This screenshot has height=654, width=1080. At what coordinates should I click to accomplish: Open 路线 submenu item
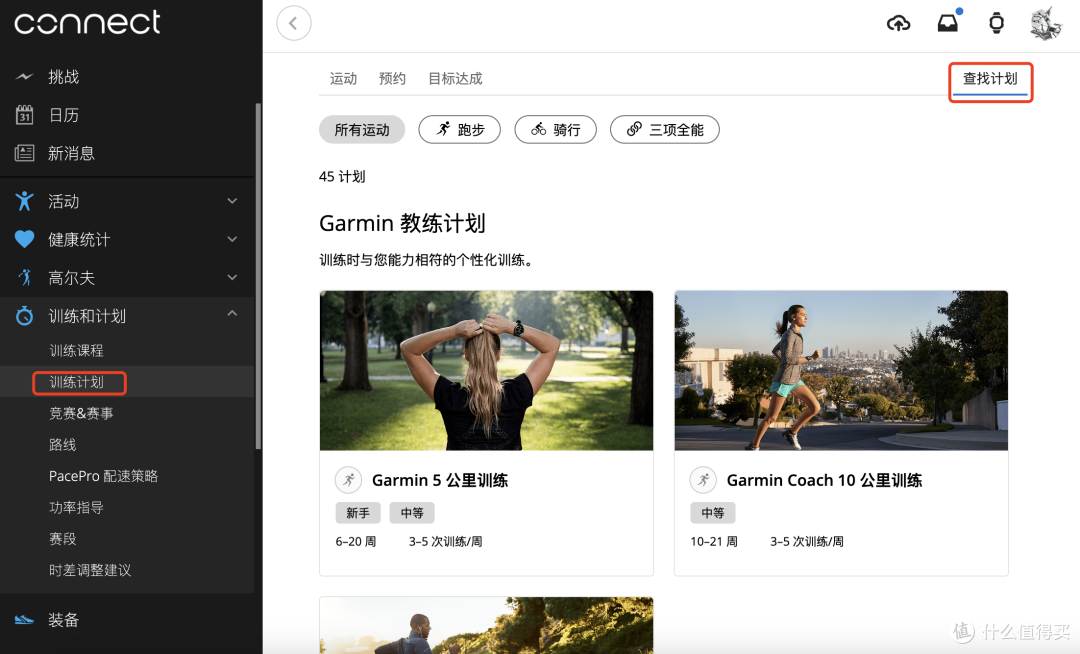click(63, 445)
